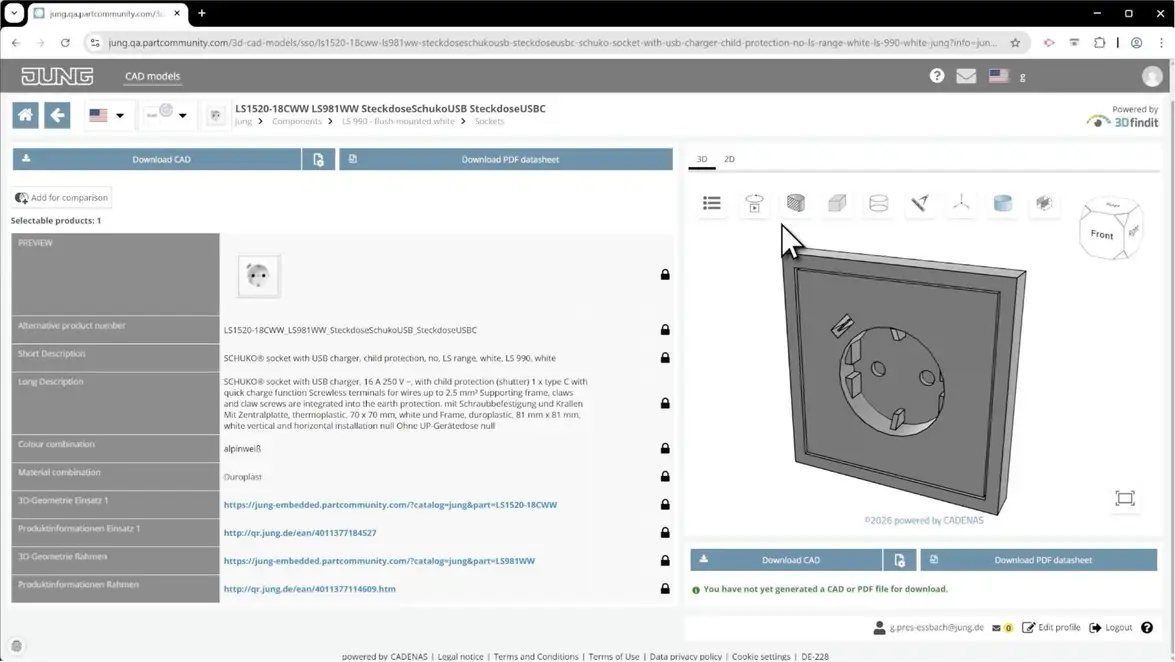Open the LS981WW partcommunity link

379,561
